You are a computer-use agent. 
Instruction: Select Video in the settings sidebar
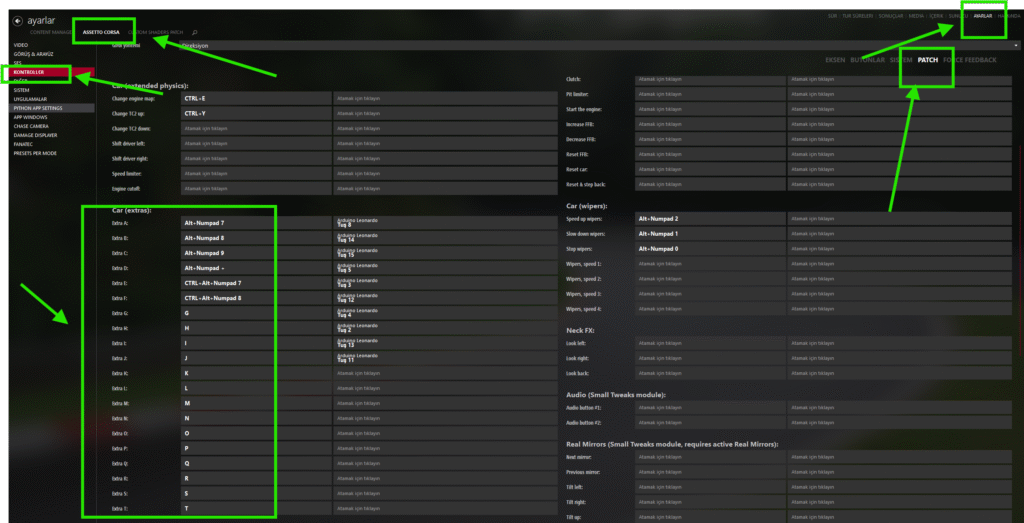pos(21,45)
